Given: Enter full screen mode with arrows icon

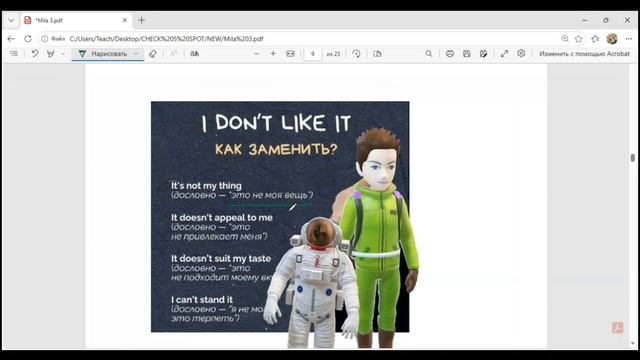Looking at the screenshot, I should click(x=504, y=53).
